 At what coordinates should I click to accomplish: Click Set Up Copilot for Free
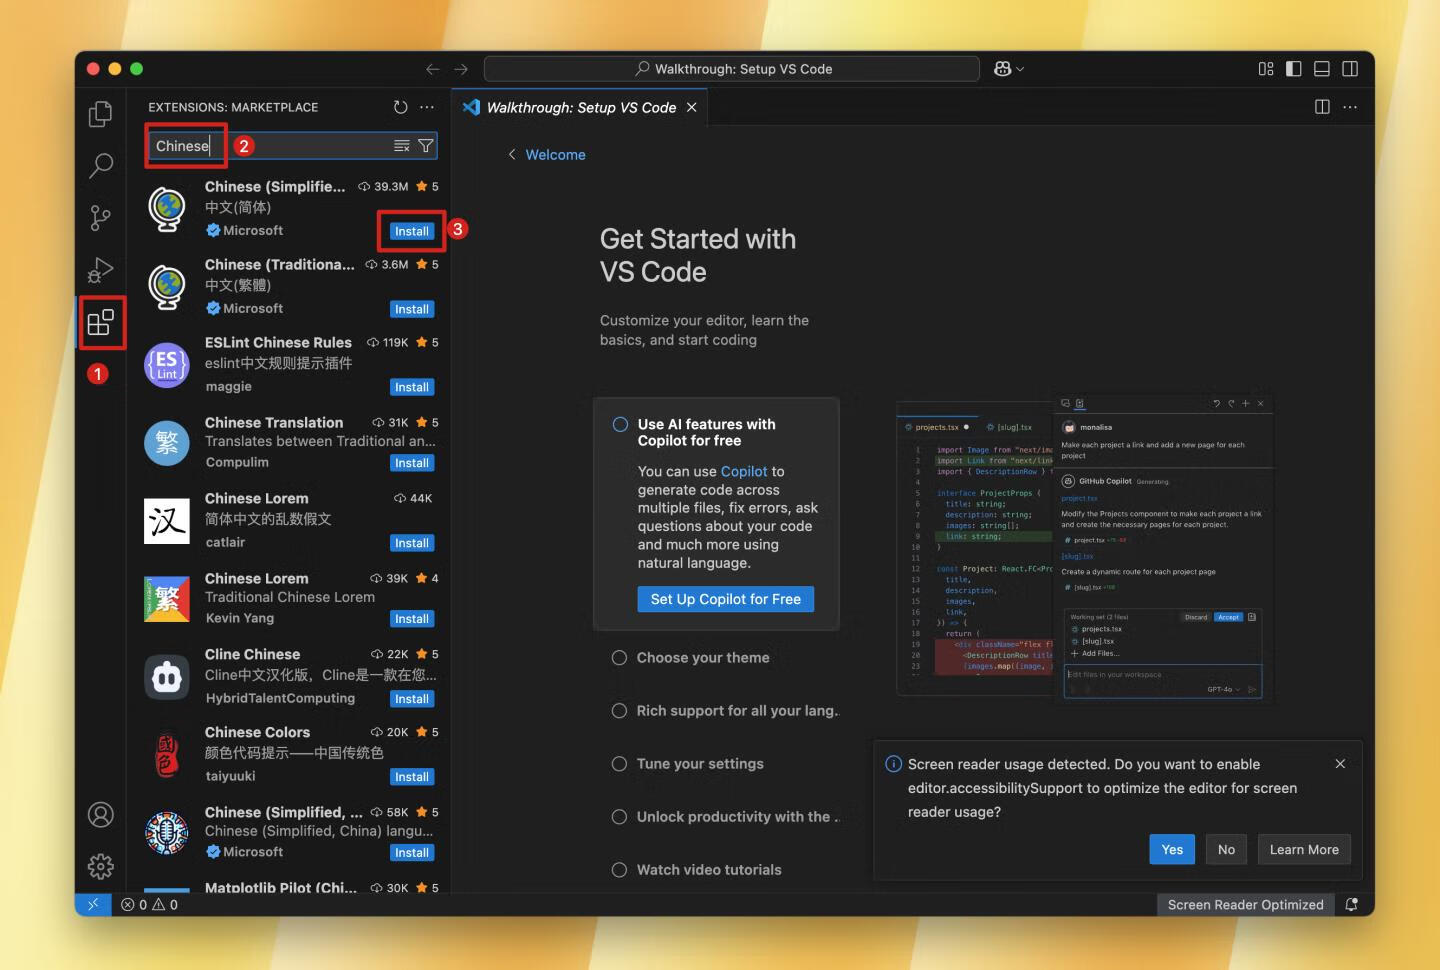click(x=725, y=599)
